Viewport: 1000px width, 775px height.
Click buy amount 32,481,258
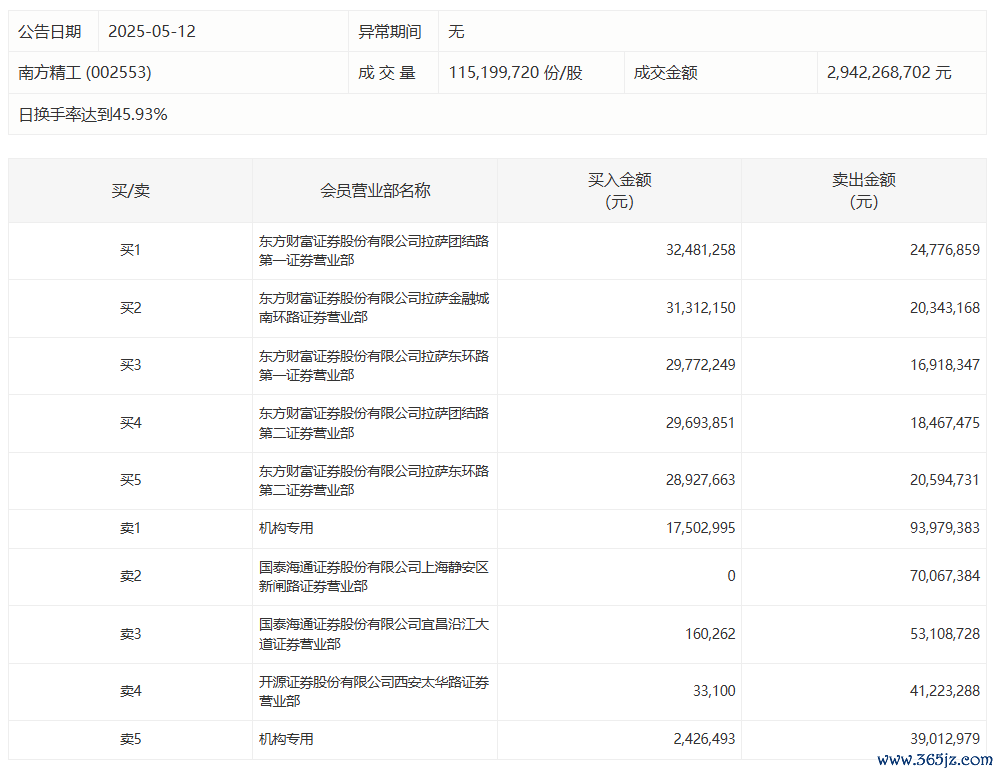pyautogui.click(x=700, y=250)
